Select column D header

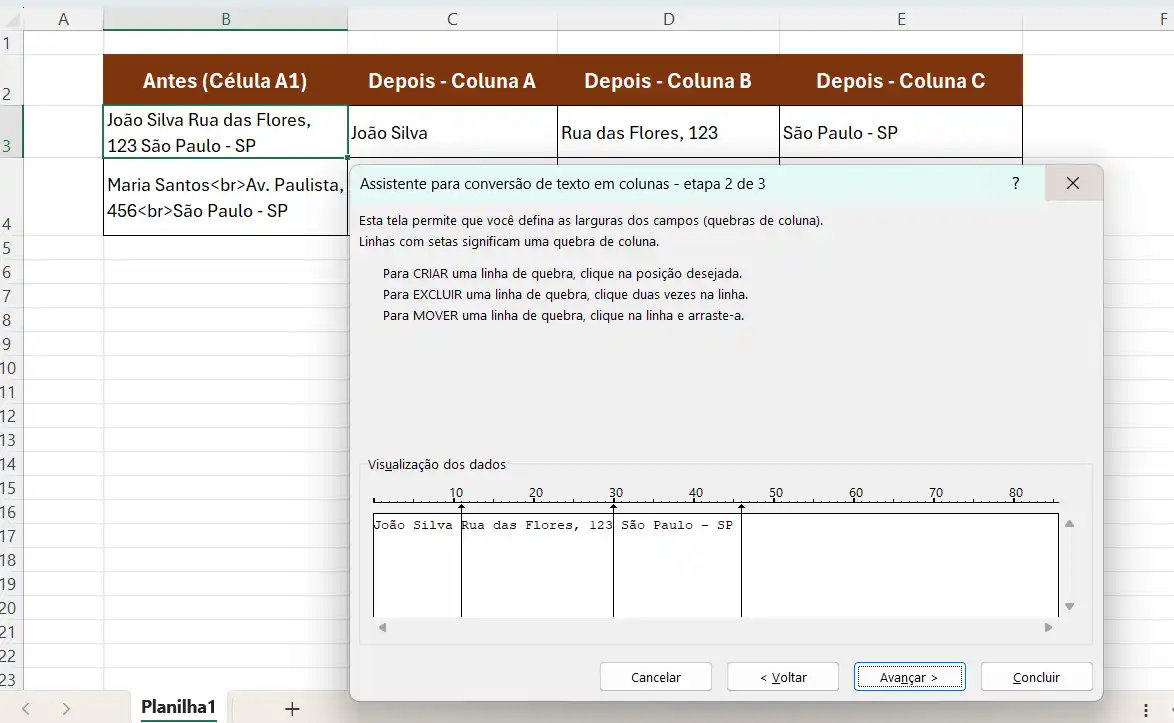pos(668,19)
